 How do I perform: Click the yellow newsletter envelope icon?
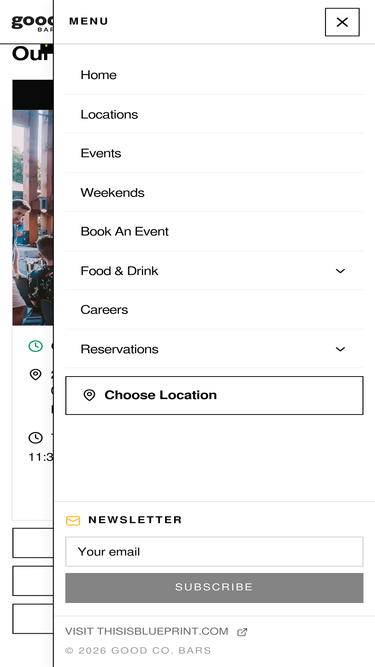point(73,520)
